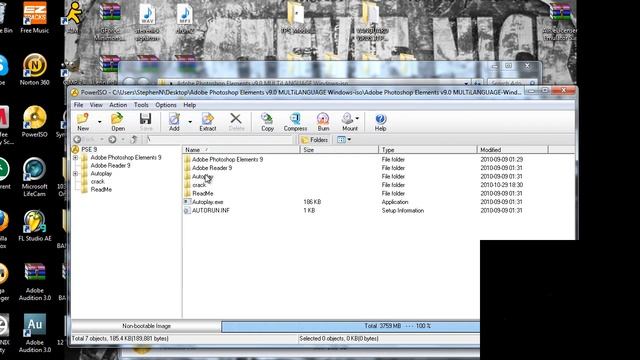Select Autoplay.exe file

(x=207, y=202)
